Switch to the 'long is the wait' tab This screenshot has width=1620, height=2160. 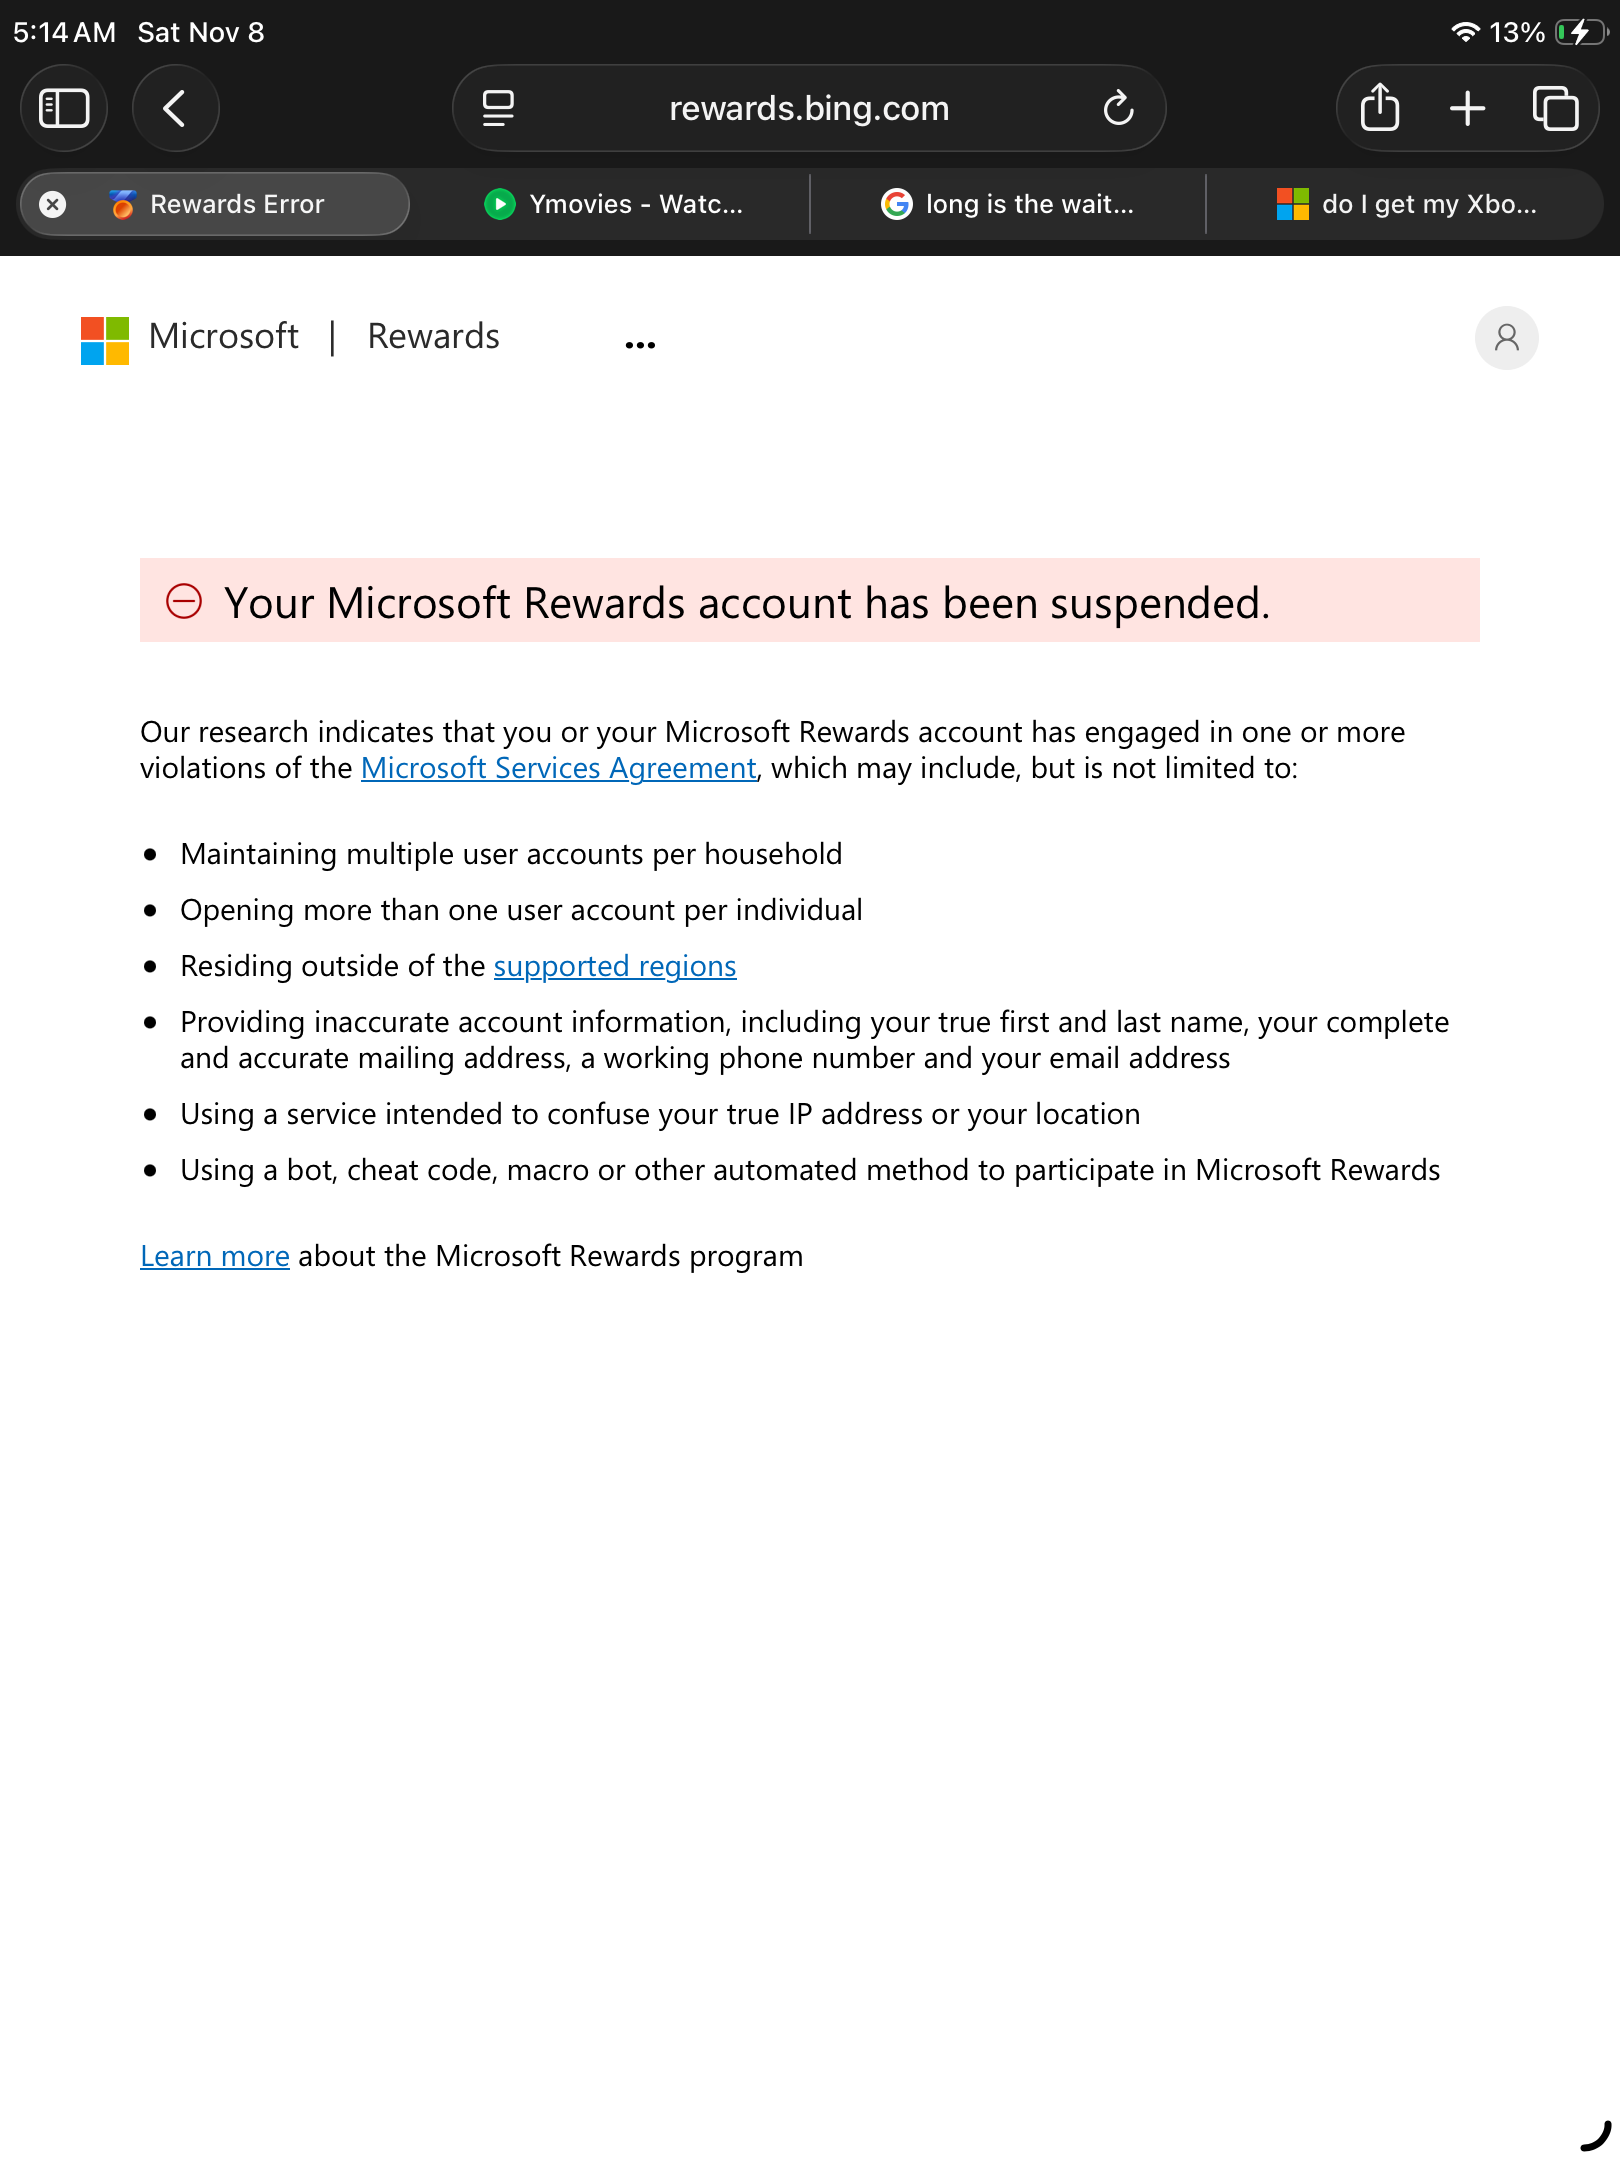(1012, 204)
